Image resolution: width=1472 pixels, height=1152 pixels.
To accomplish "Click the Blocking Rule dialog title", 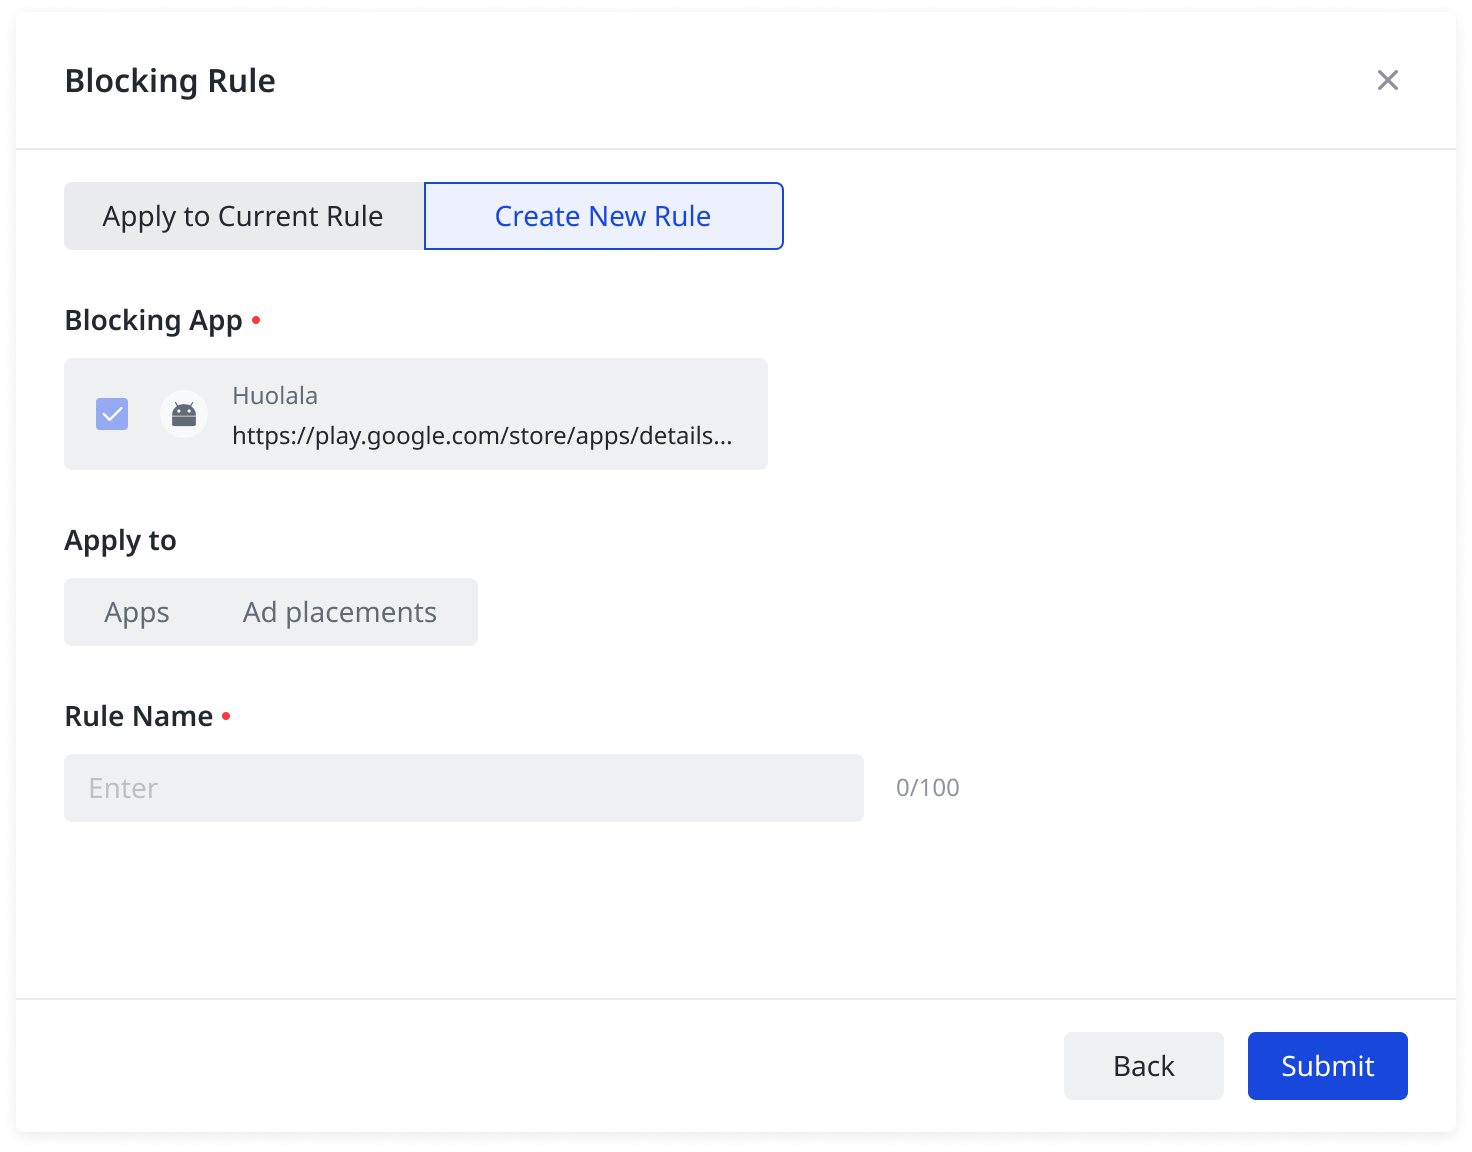I will tap(170, 81).
